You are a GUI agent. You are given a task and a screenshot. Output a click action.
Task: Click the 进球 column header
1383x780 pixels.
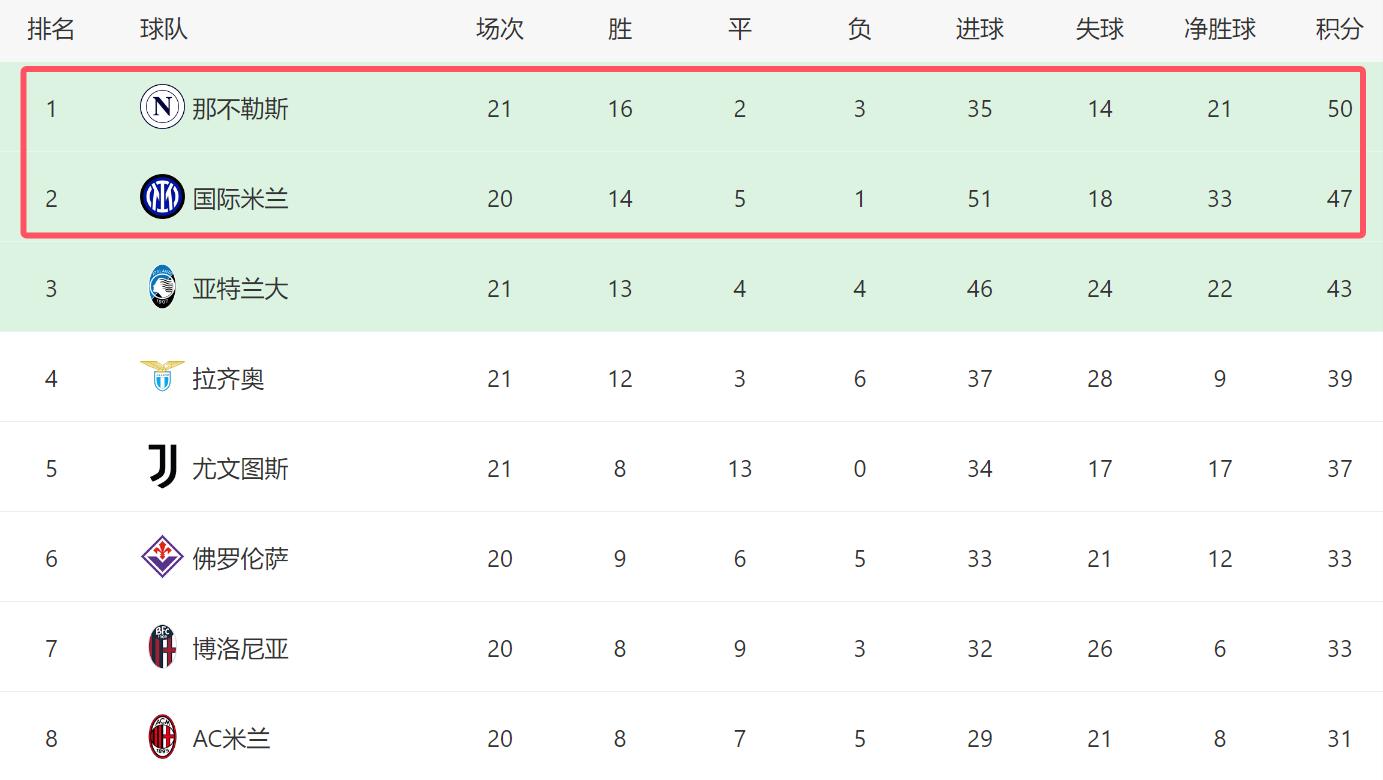980,29
